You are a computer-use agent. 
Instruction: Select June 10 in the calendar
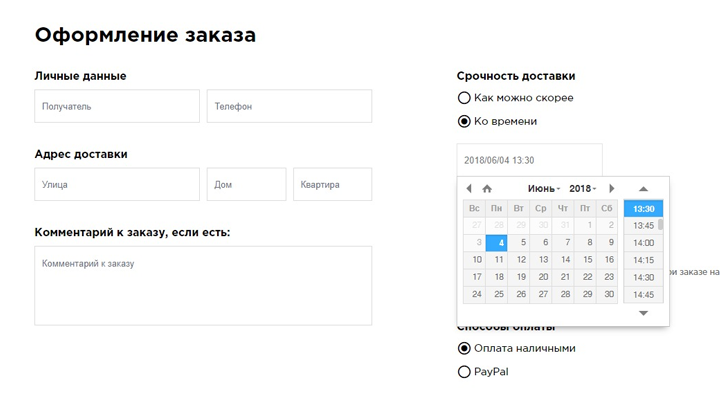[x=474, y=260]
